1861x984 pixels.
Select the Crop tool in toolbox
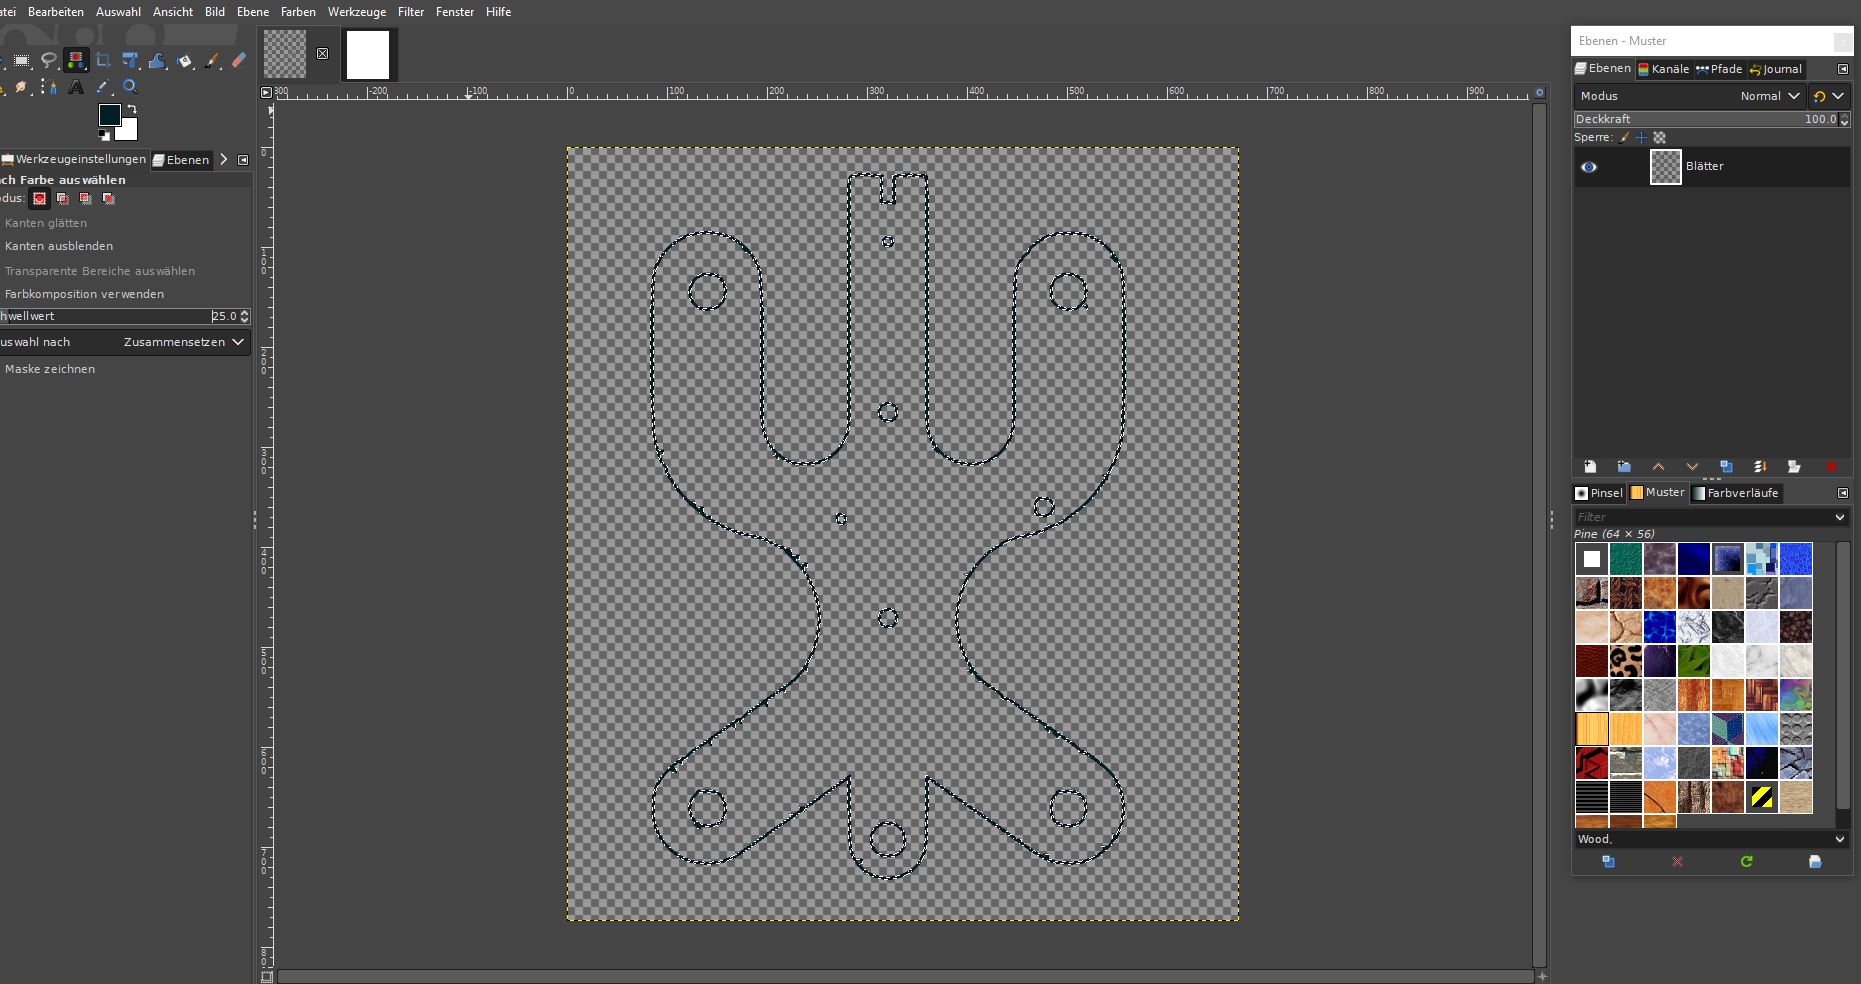(x=103, y=61)
